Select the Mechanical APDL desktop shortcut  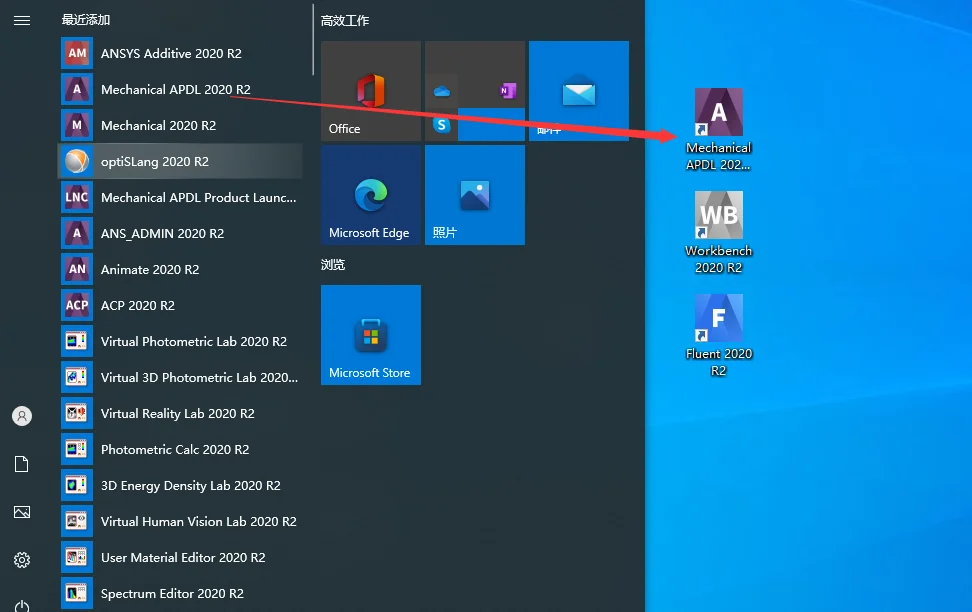pyautogui.click(x=718, y=130)
